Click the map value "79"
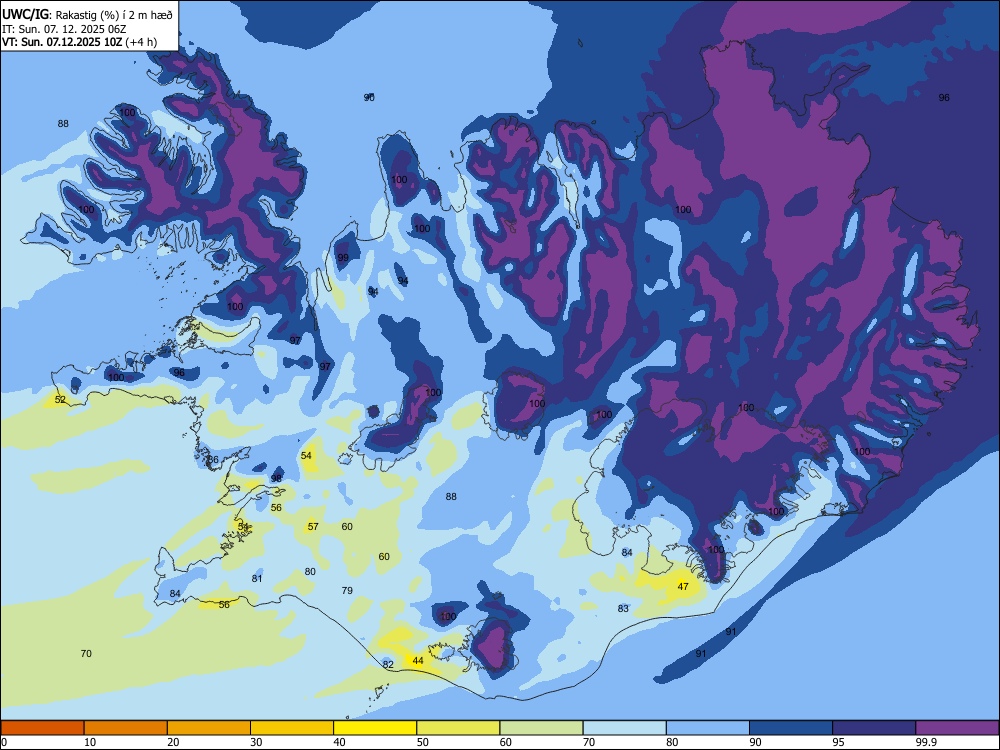This screenshot has height=750, width=1000. 347,591
